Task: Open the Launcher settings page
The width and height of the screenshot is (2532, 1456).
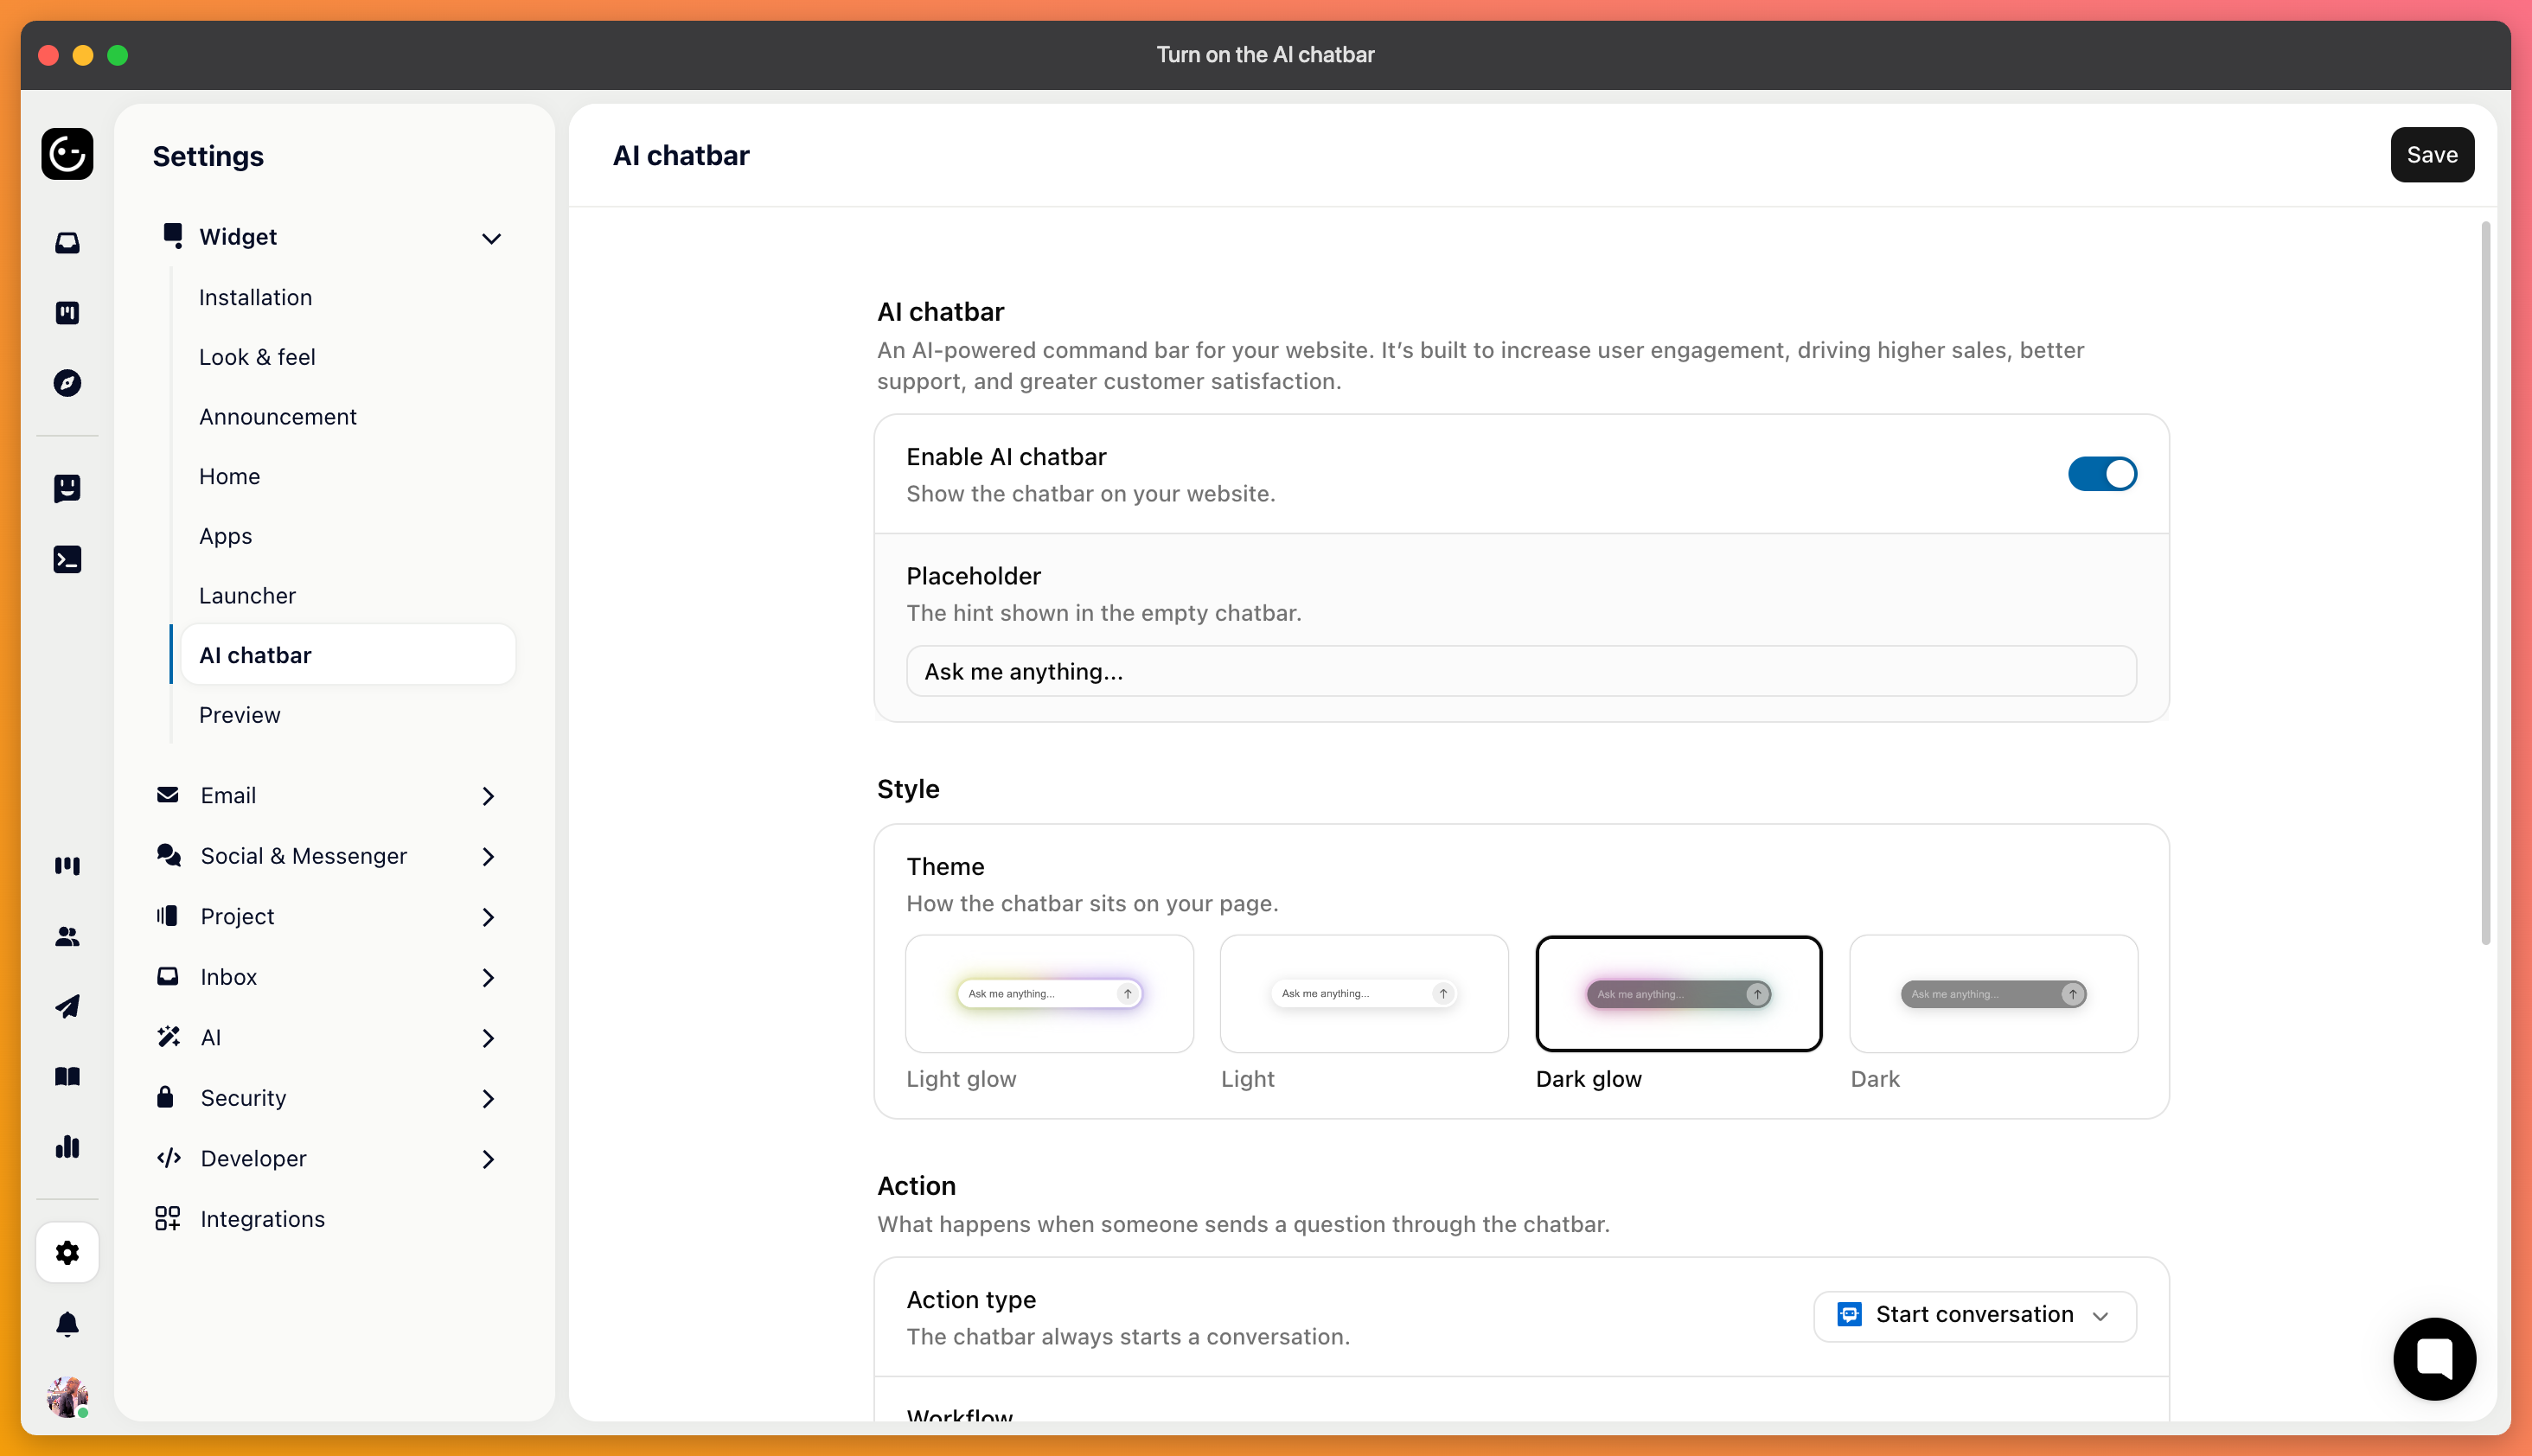Action: point(247,596)
